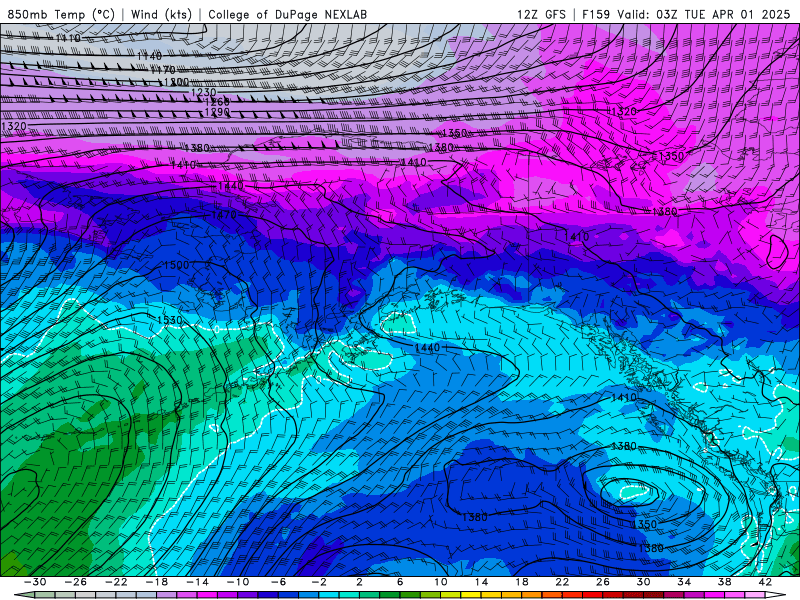This screenshot has width=800, height=600.
Task: Click the -22 value on the color scale
Action: (116, 582)
